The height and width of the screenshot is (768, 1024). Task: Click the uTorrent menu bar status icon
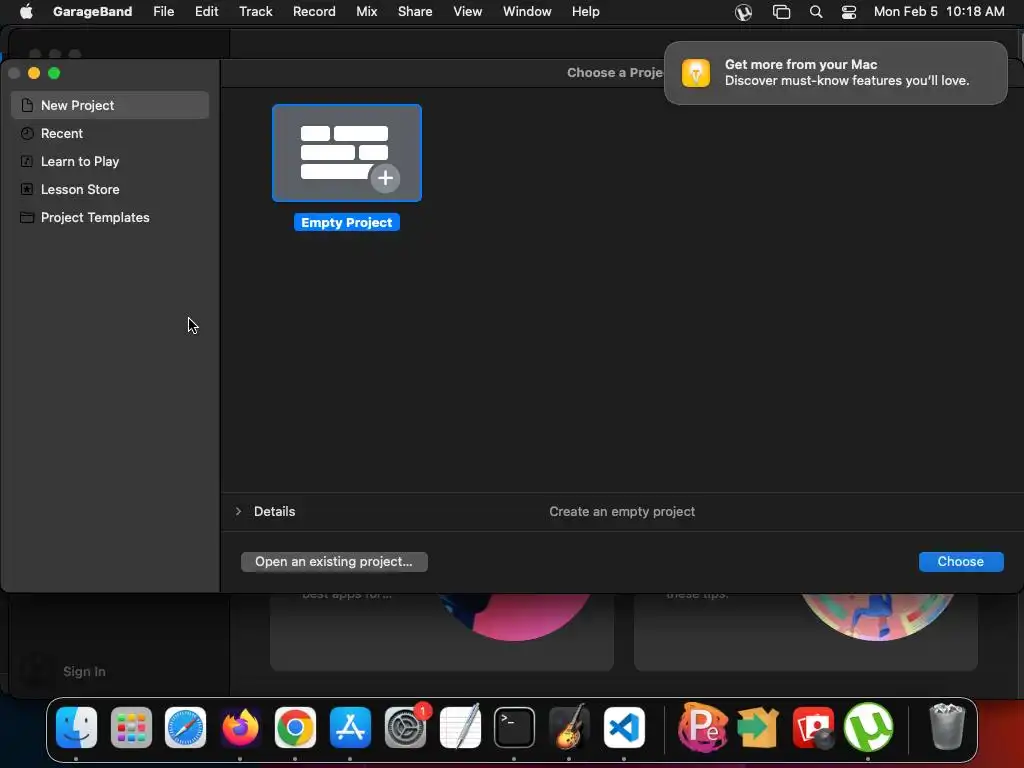pyautogui.click(x=743, y=12)
